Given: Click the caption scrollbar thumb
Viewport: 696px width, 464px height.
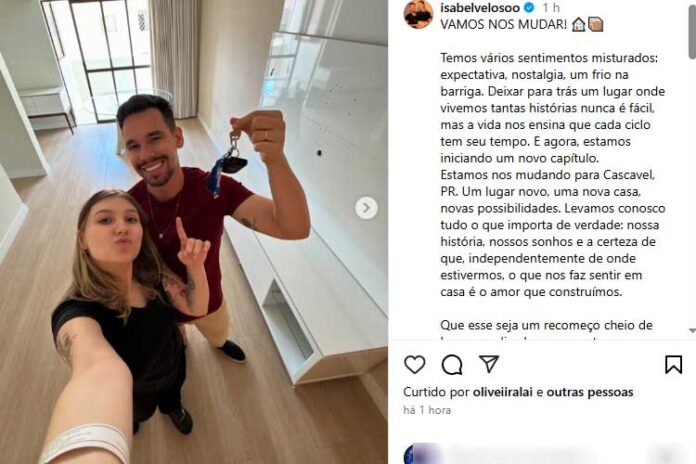Looking at the screenshot, I should pos(692,29).
